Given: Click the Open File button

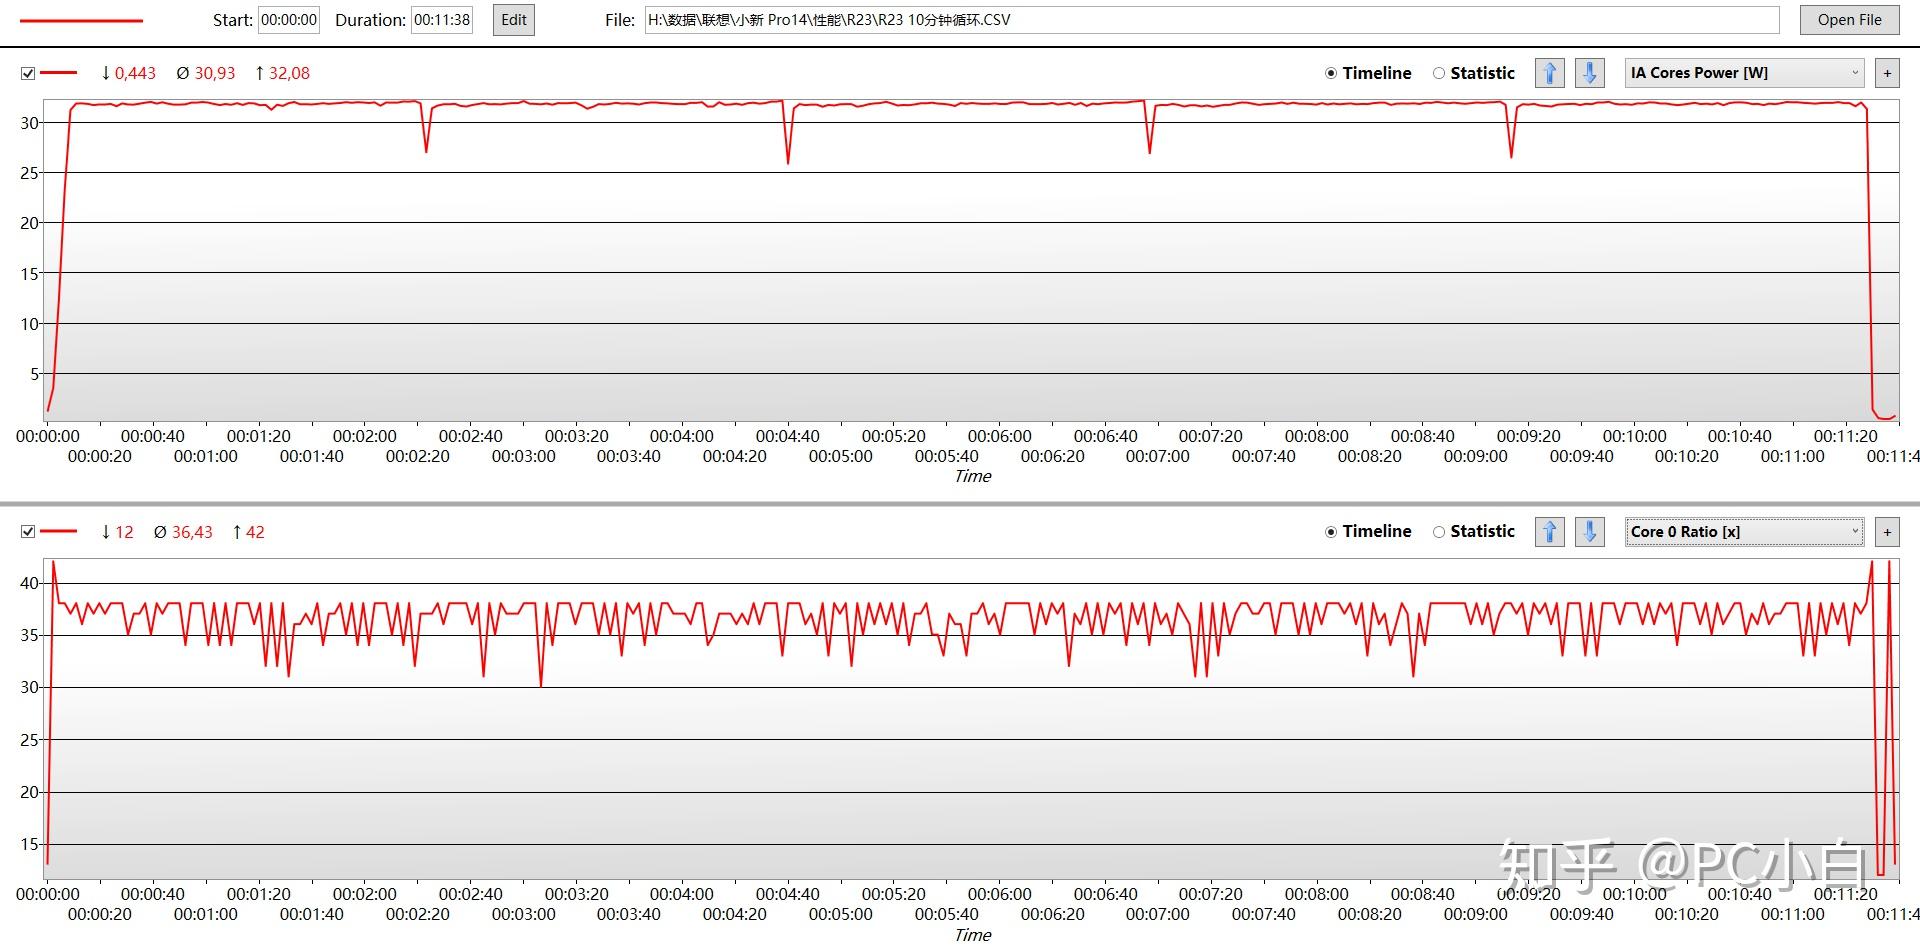Looking at the screenshot, I should pos(1849,20).
